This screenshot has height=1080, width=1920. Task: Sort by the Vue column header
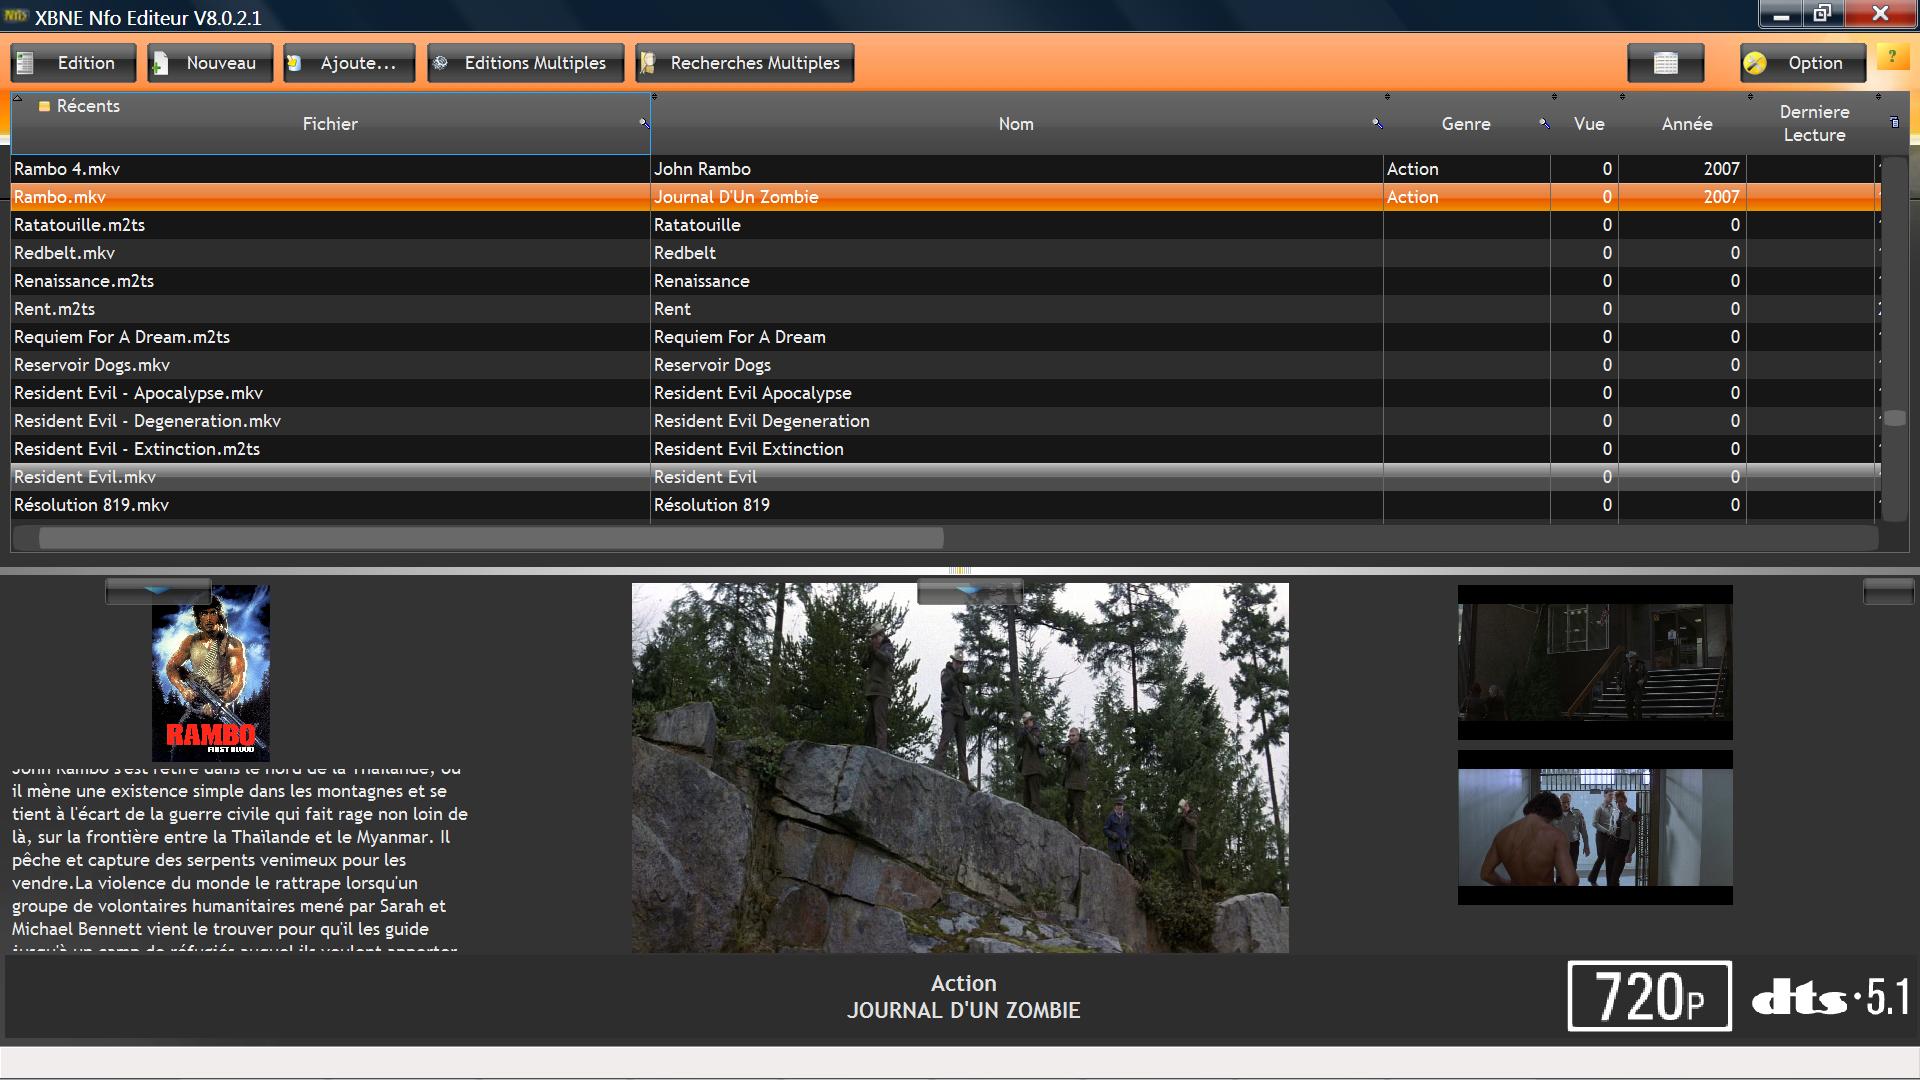(x=1589, y=124)
